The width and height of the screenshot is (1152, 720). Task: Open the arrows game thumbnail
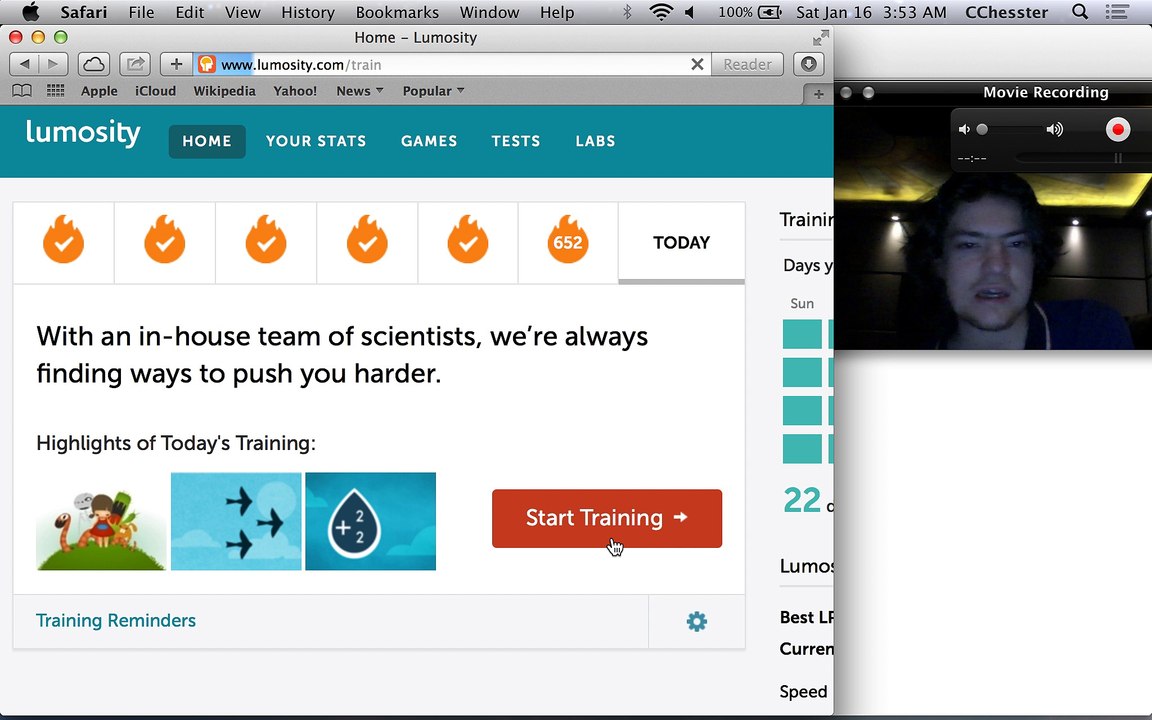[236, 521]
